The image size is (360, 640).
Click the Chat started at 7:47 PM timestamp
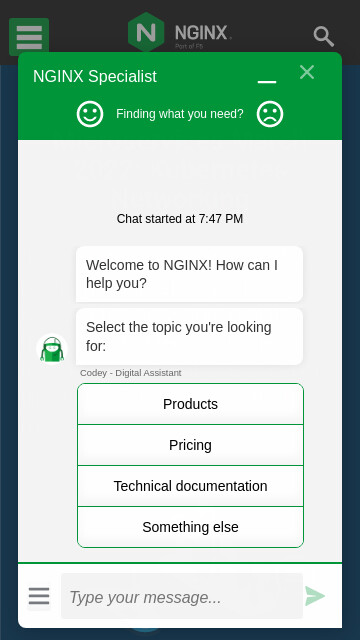point(180,219)
